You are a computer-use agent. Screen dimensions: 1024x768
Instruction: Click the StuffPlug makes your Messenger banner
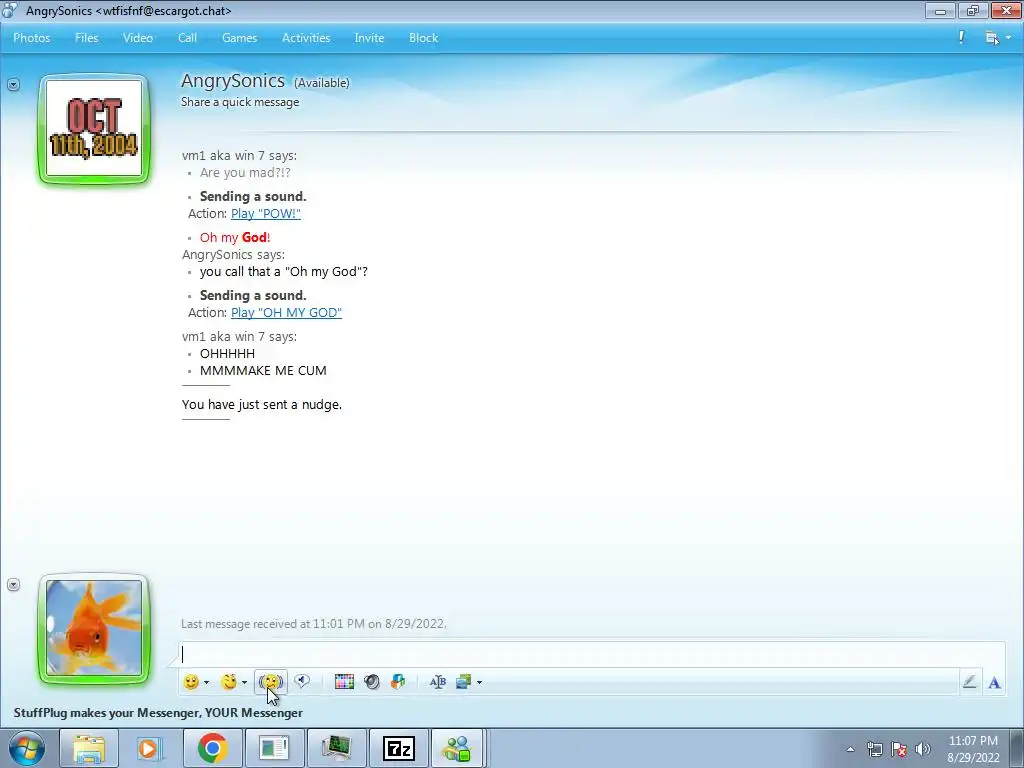tap(158, 712)
